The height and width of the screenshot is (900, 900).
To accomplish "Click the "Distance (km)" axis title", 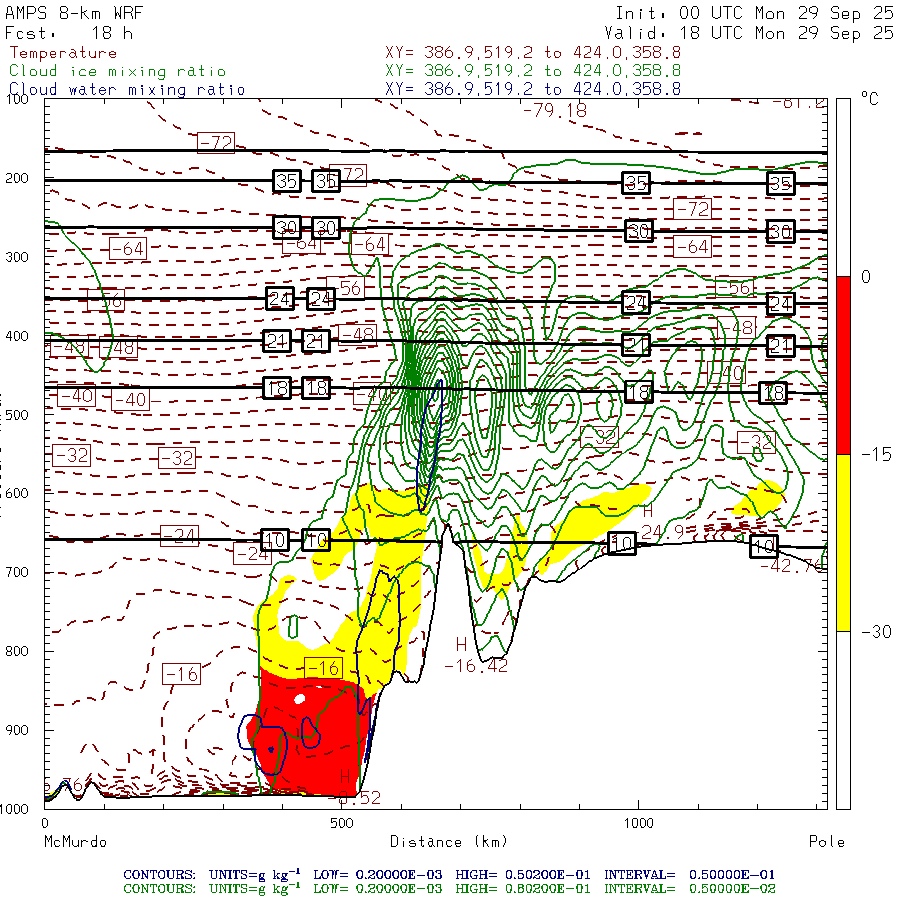I will [x=449, y=842].
